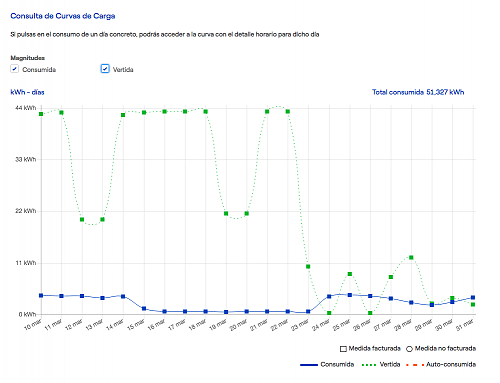Select the Vertida point for 19 mar

[226, 213]
